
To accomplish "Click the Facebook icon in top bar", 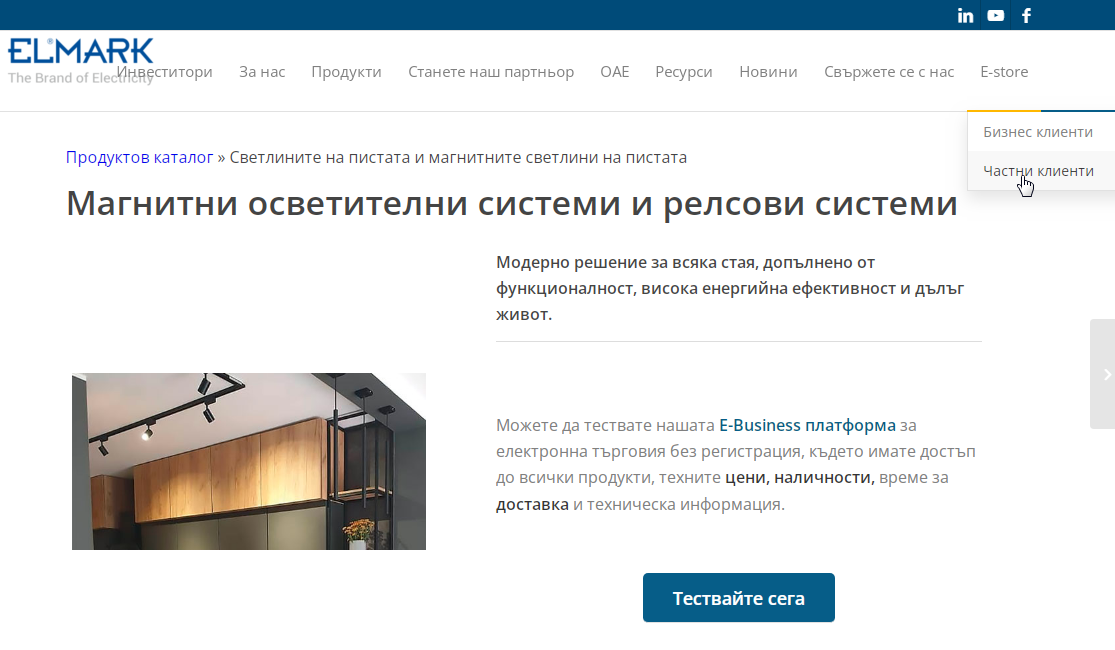I will [x=1026, y=15].
